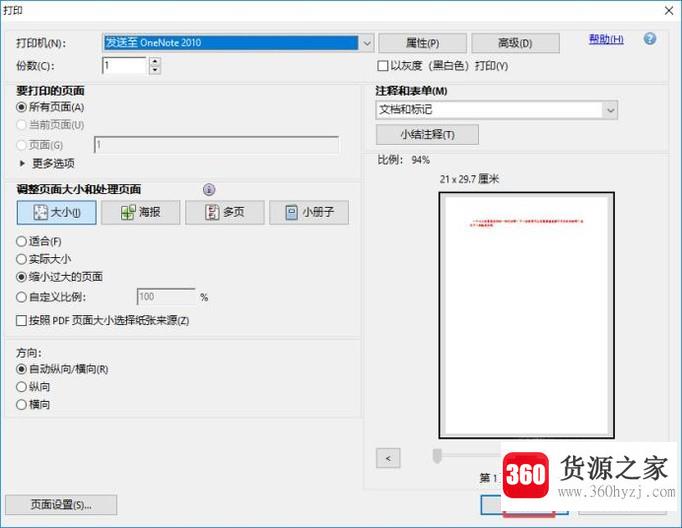Select the 自定义比例 radio button
This screenshot has width=682, height=528.
pos(21,297)
